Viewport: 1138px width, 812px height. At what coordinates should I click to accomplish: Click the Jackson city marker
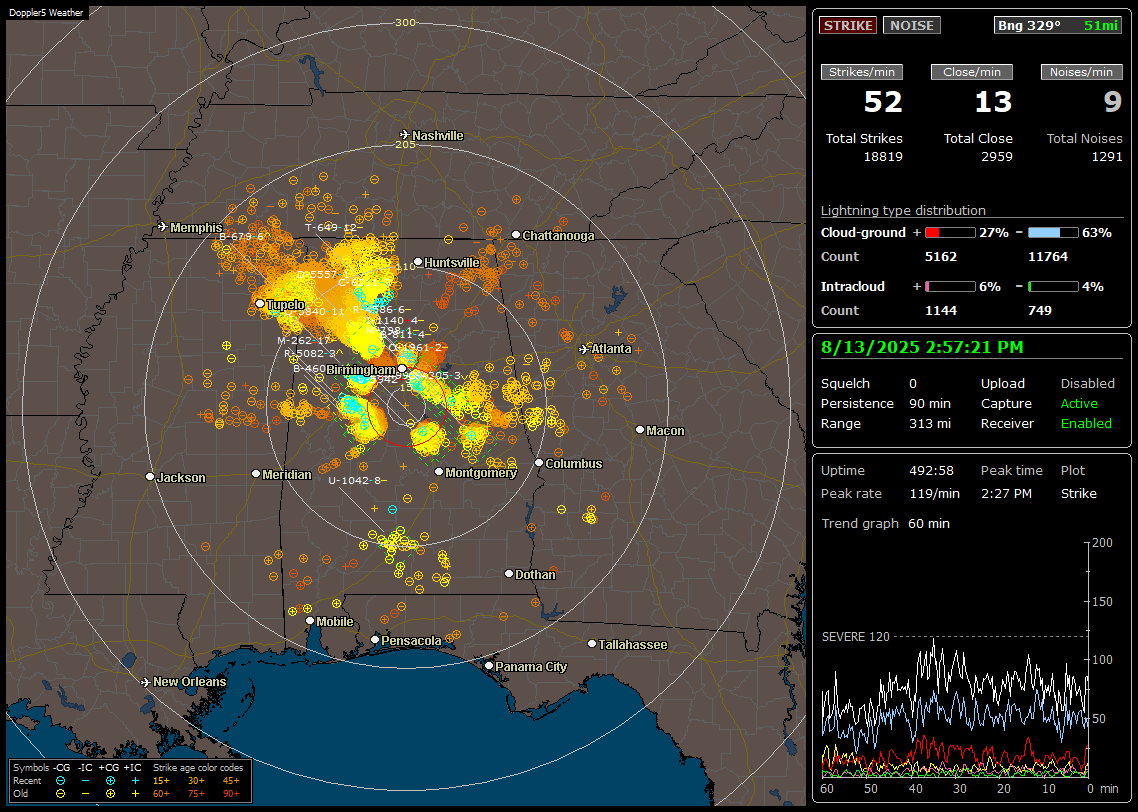150,477
